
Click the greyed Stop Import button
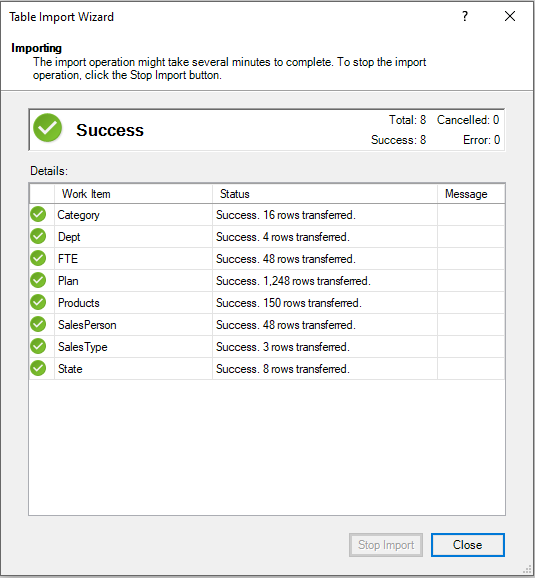pos(386,544)
